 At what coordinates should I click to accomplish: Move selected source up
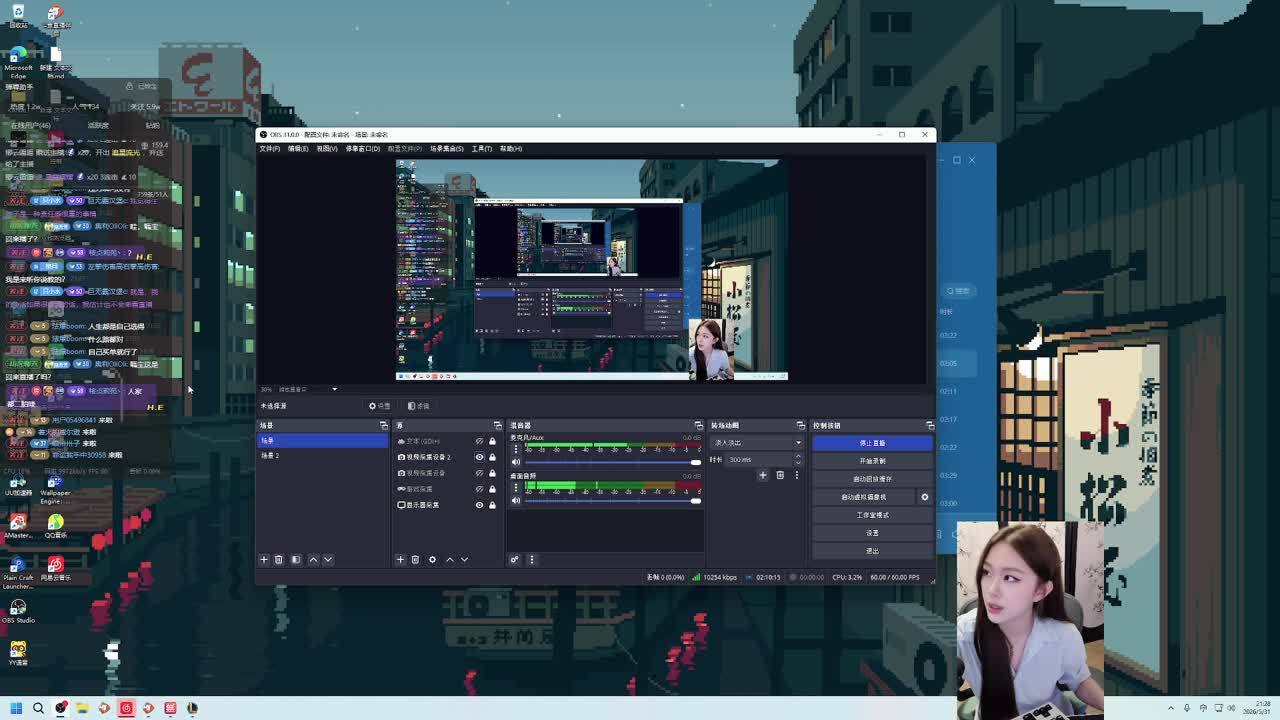(449, 560)
